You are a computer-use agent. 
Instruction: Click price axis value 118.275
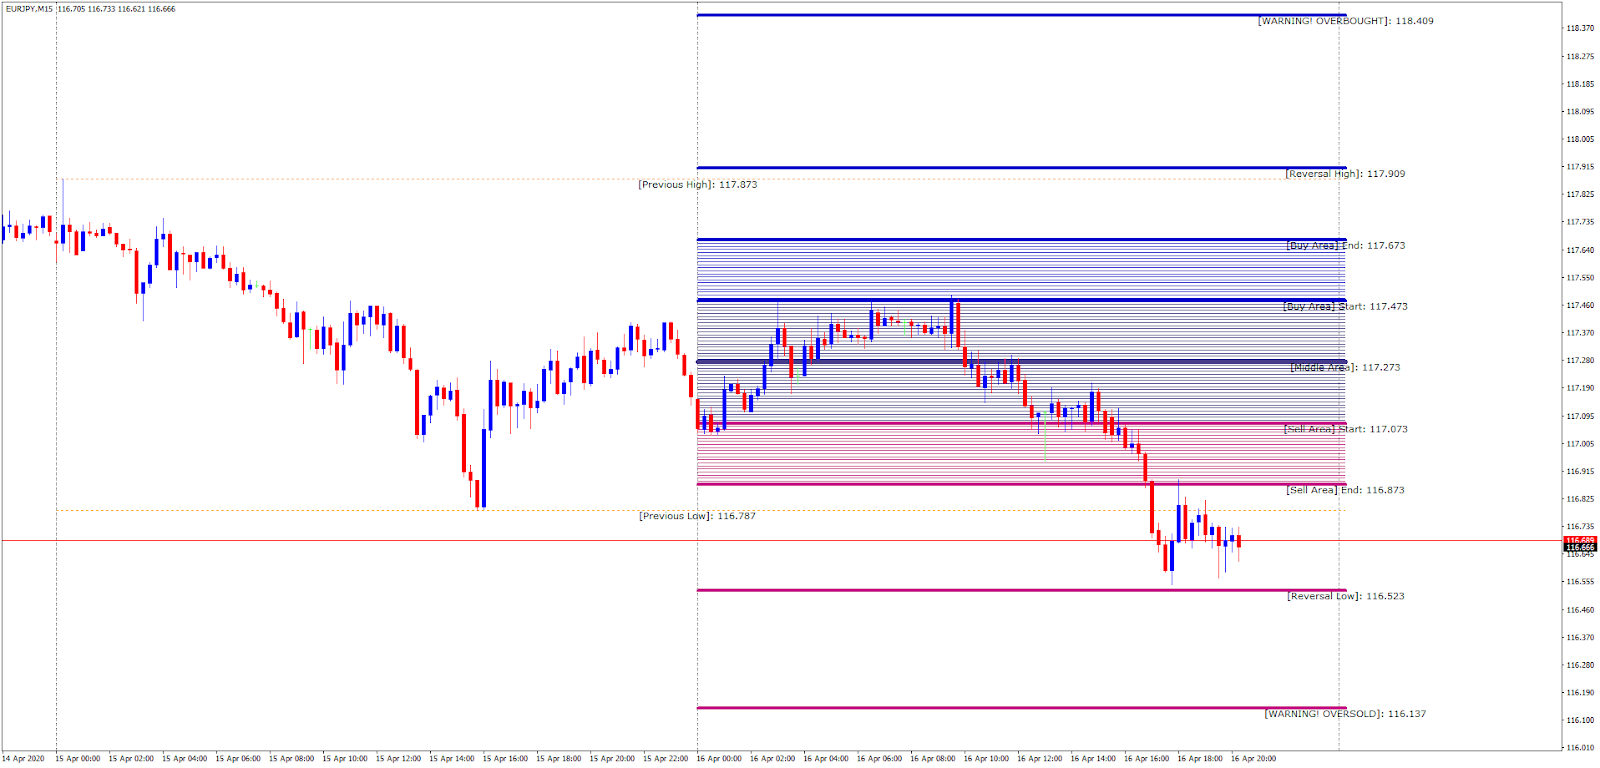tap(1580, 57)
